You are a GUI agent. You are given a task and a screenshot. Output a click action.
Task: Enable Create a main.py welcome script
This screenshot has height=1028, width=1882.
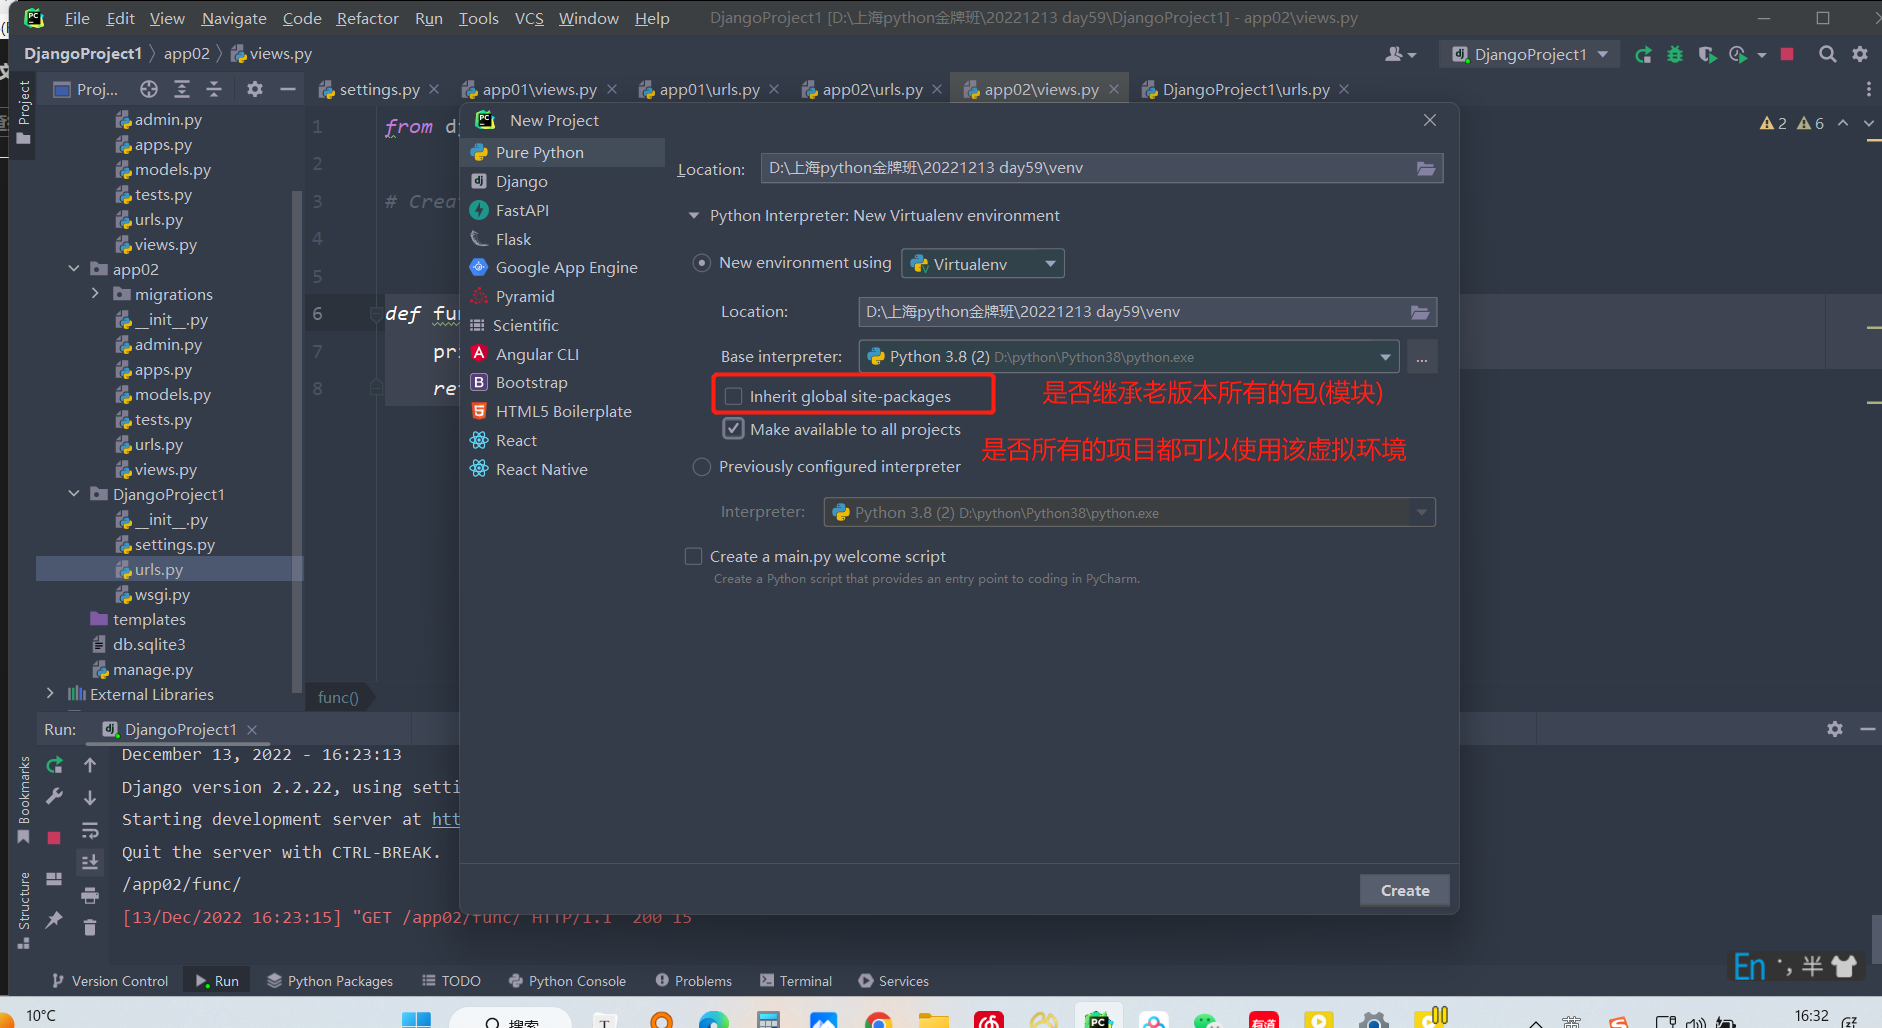[x=693, y=556]
